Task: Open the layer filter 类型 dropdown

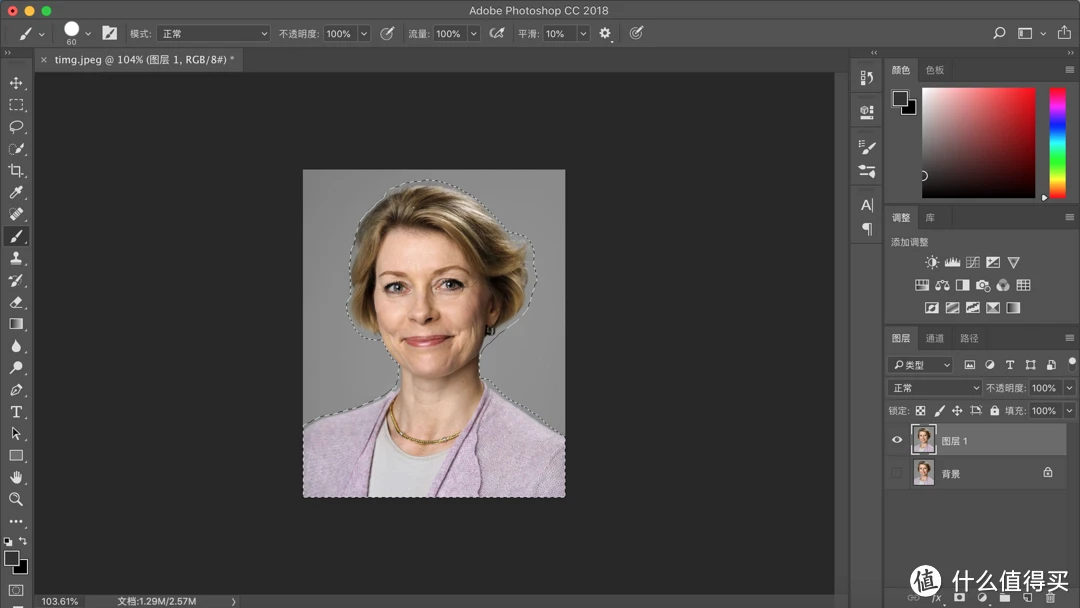Action: point(920,365)
